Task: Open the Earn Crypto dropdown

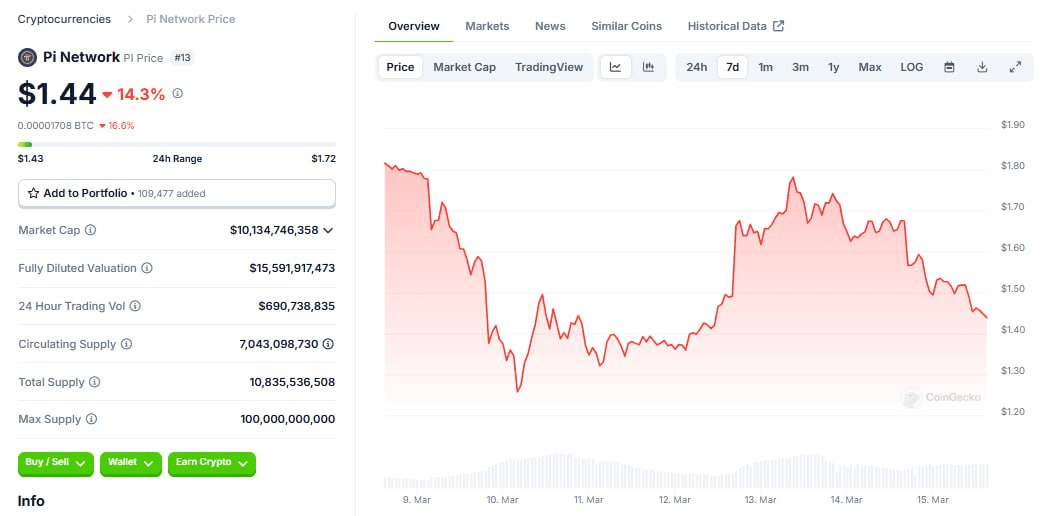Action: [x=211, y=462]
